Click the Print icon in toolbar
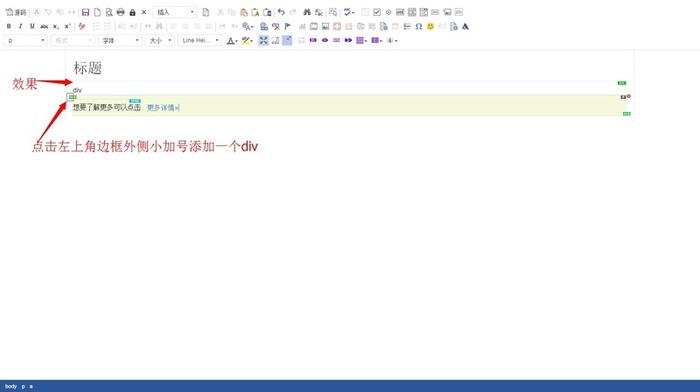The height and width of the screenshot is (392, 700). [121, 12]
